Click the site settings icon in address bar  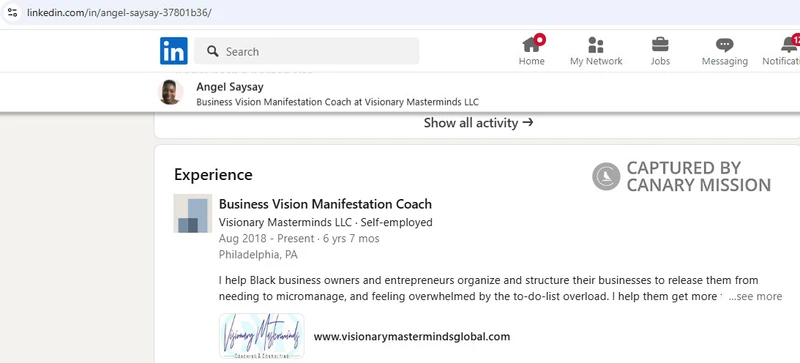pos(12,12)
